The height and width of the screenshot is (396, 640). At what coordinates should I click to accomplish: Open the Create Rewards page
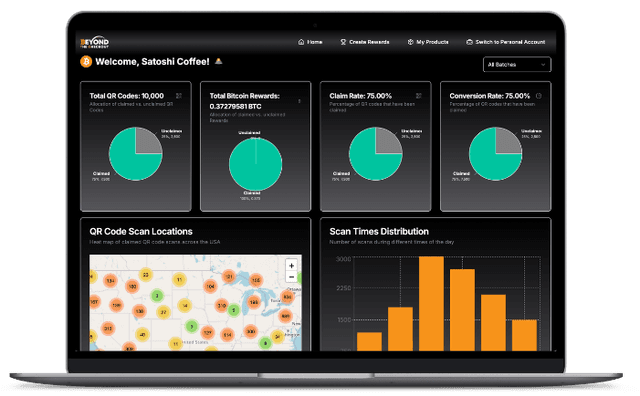(x=365, y=42)
